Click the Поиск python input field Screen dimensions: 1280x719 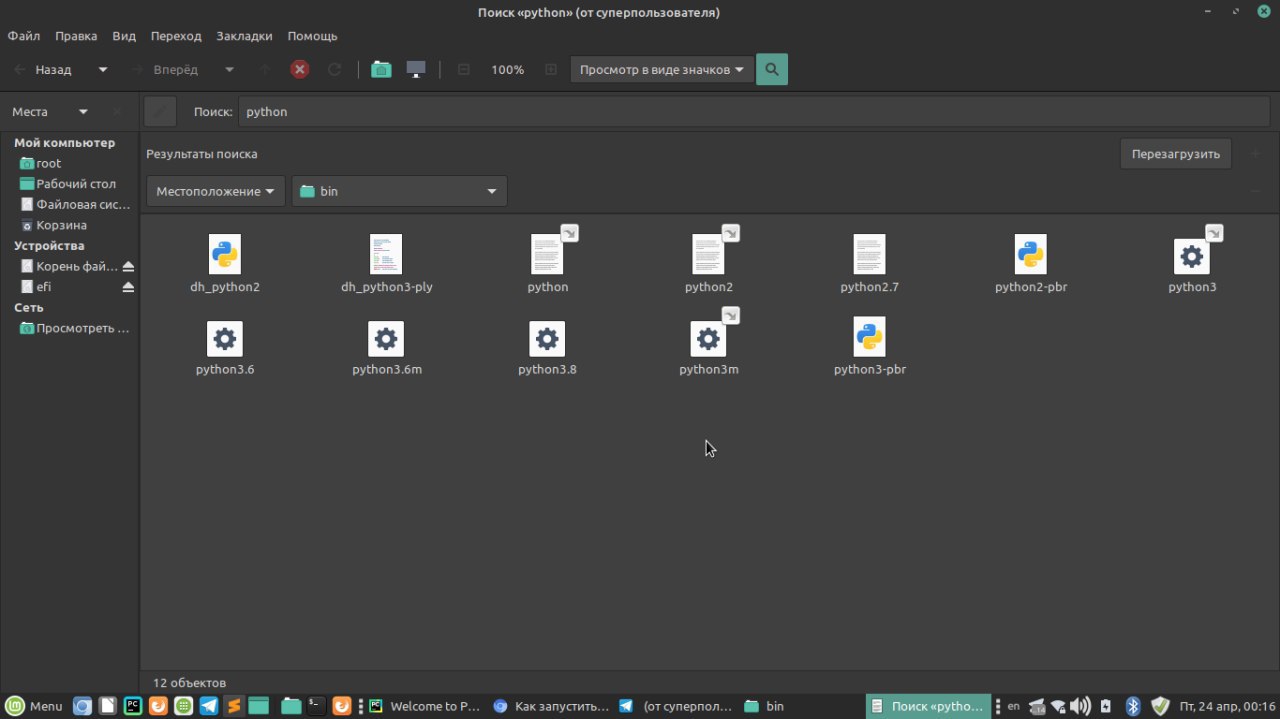pos(755,112)
